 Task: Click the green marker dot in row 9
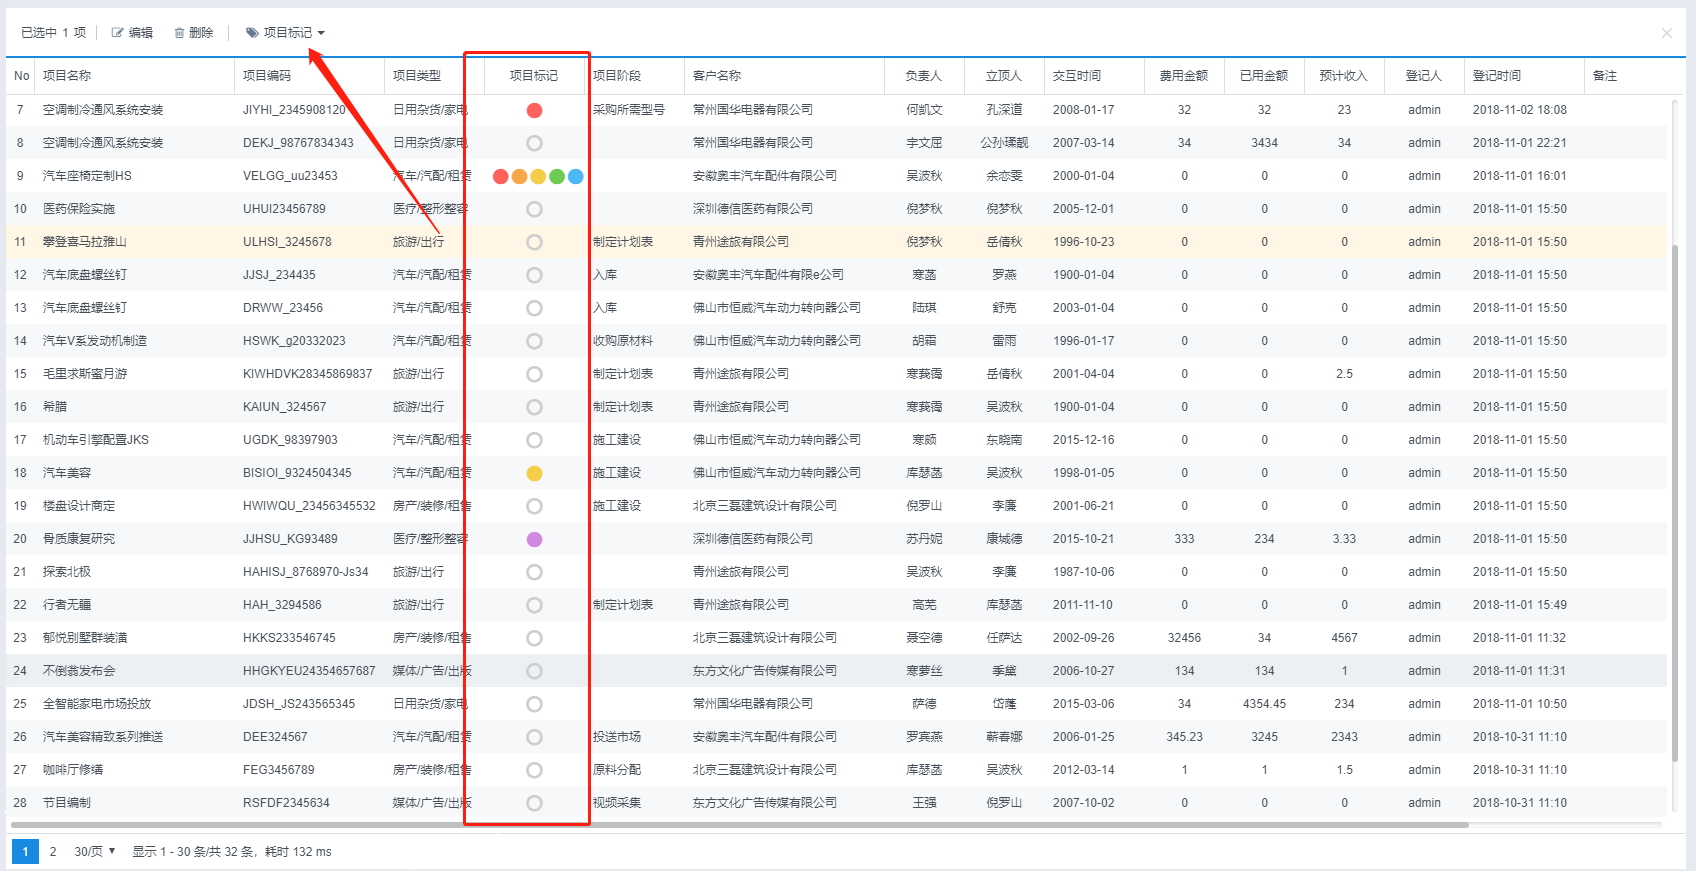pos(557,176)
